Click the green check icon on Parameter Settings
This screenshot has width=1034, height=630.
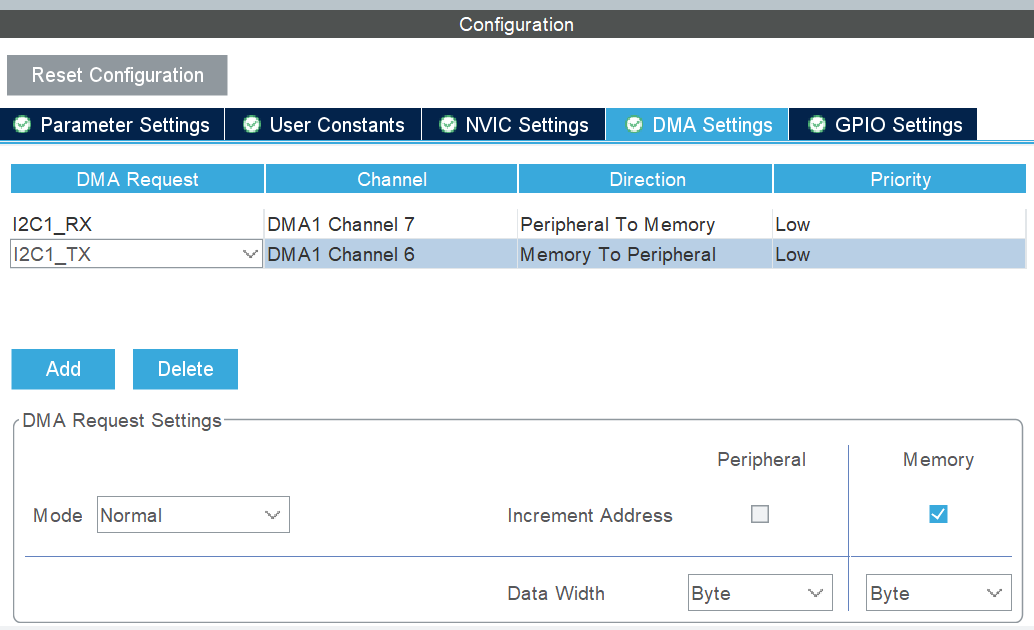22,125
